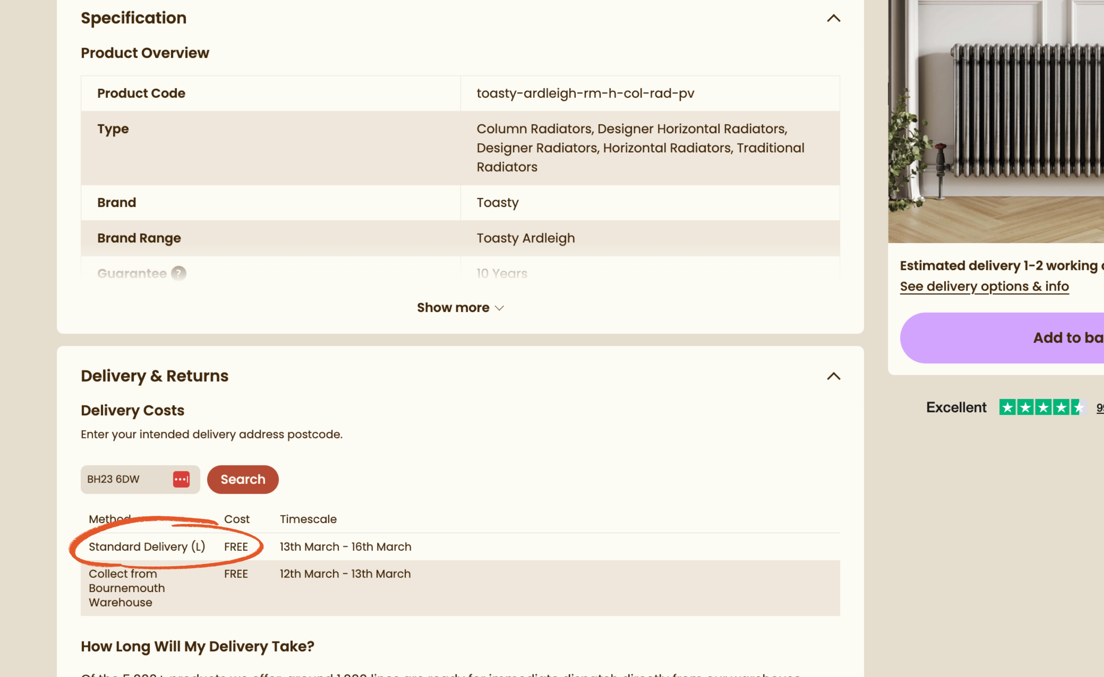Viewport: 1104px width, 677px height.
Task: Open See delivery options & info link
Action: coord(984,287)
